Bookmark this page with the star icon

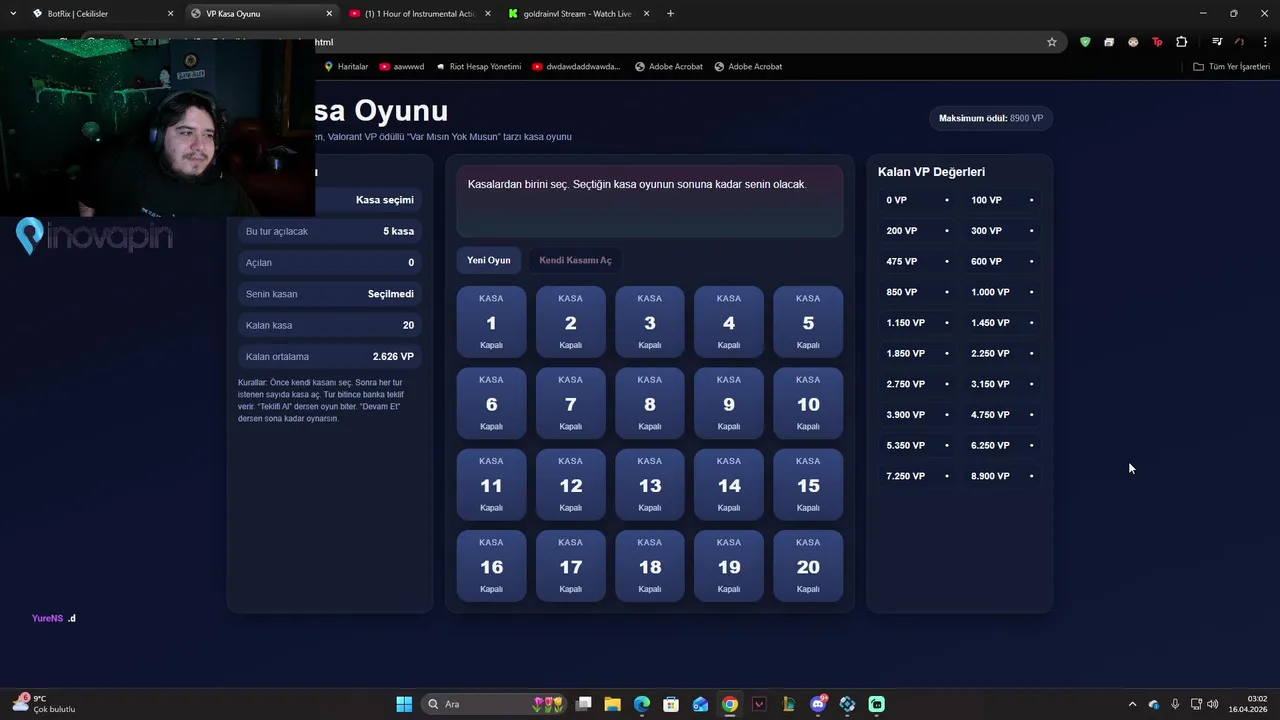[x=1052, y=42]
